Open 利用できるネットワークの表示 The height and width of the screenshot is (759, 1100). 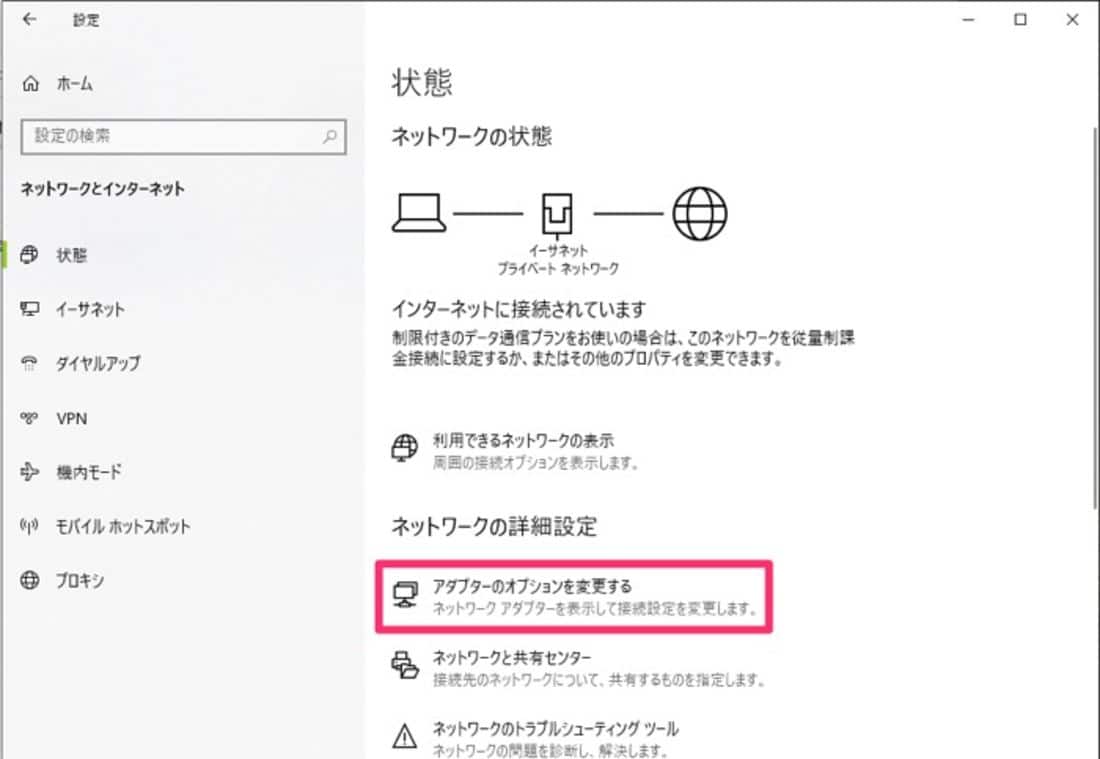523,441
